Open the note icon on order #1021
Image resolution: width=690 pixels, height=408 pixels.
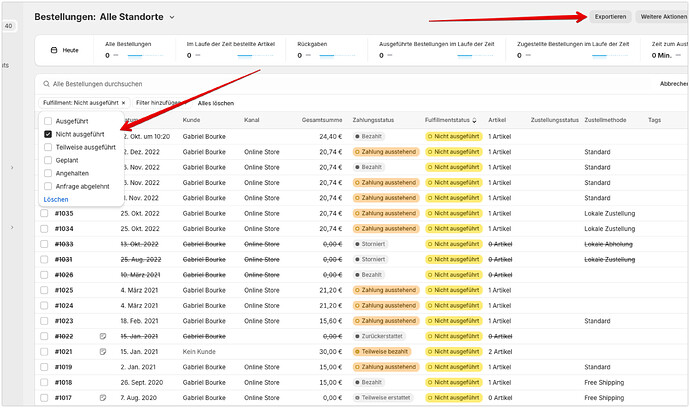(103, 351)
